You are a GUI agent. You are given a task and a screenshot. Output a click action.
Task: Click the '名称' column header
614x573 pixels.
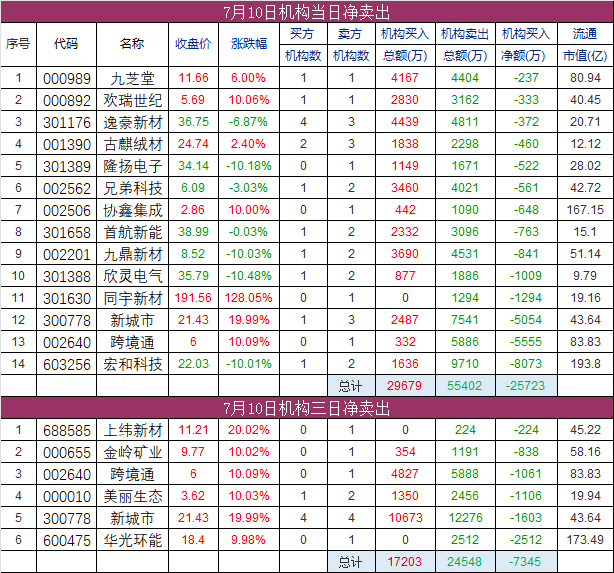coord(132,44)
